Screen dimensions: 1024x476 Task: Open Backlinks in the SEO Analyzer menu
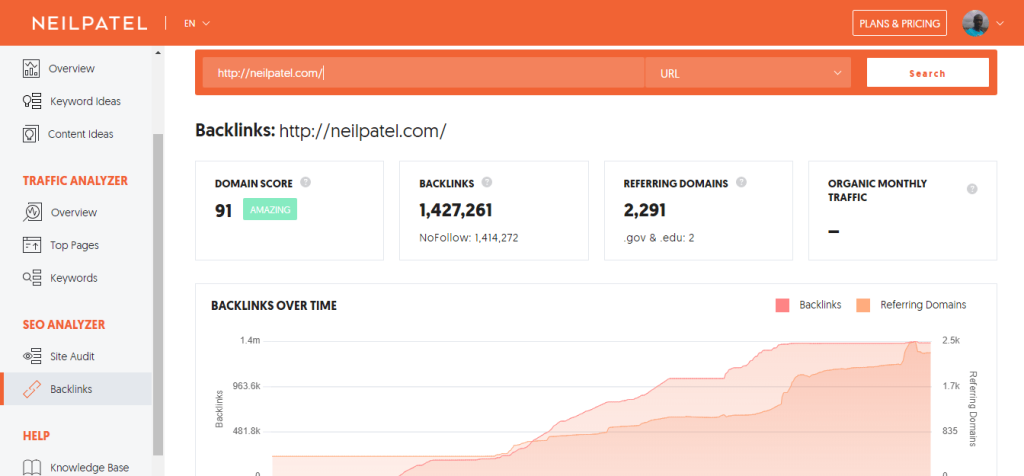70,389
